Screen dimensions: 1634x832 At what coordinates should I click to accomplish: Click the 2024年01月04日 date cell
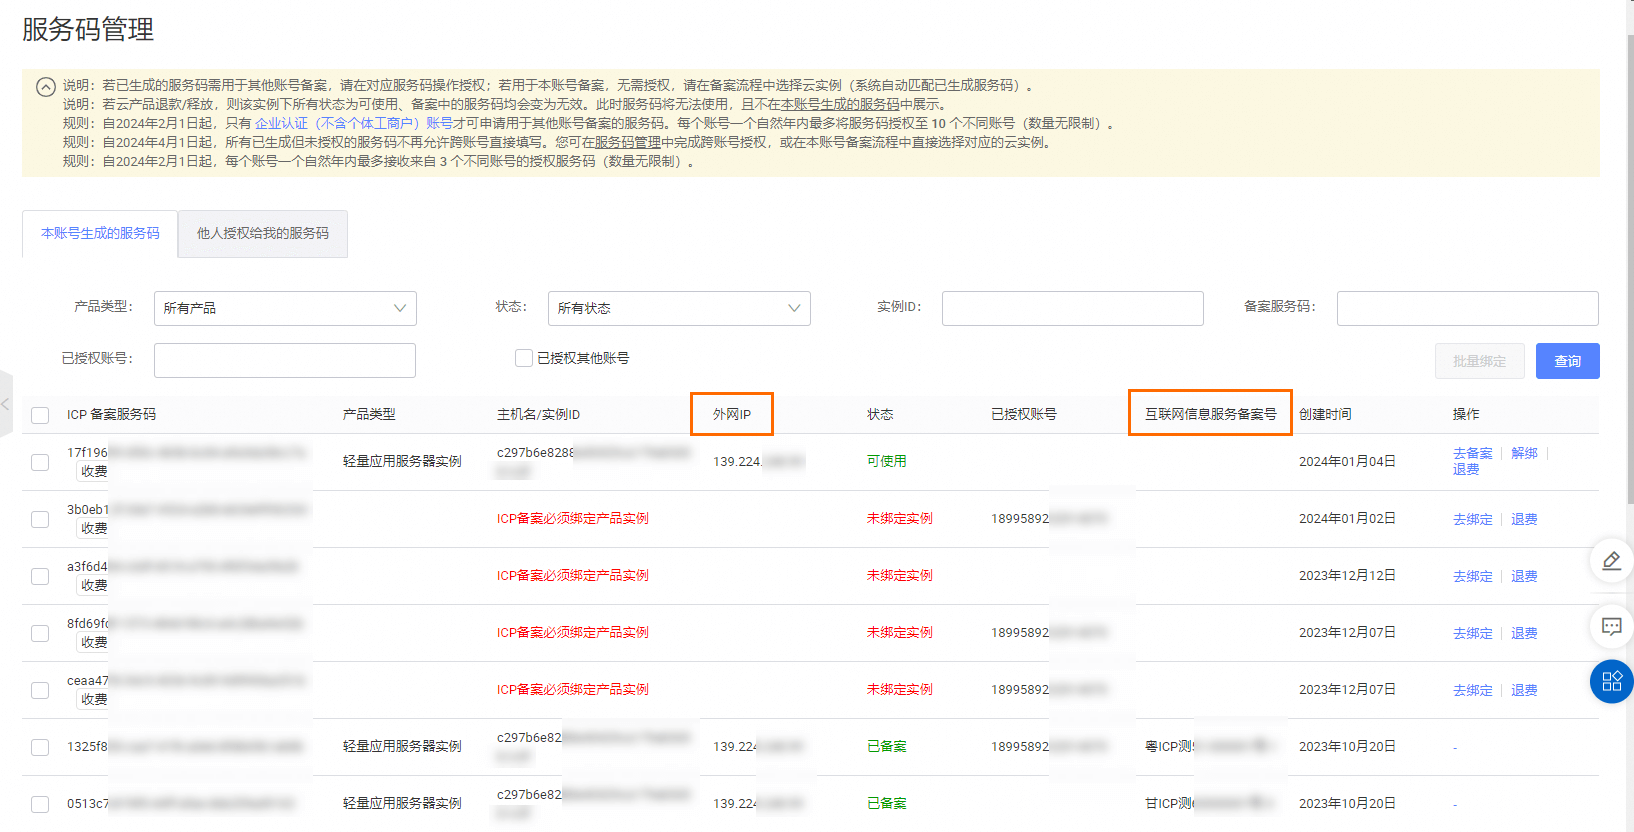[x=1347, y=461]
